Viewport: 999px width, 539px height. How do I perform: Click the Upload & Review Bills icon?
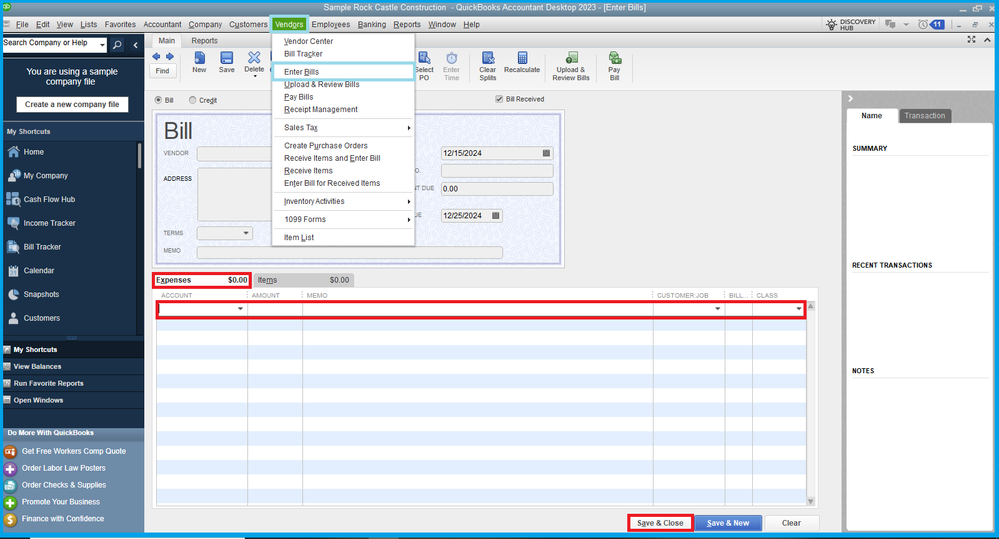[x=571, y=58]
